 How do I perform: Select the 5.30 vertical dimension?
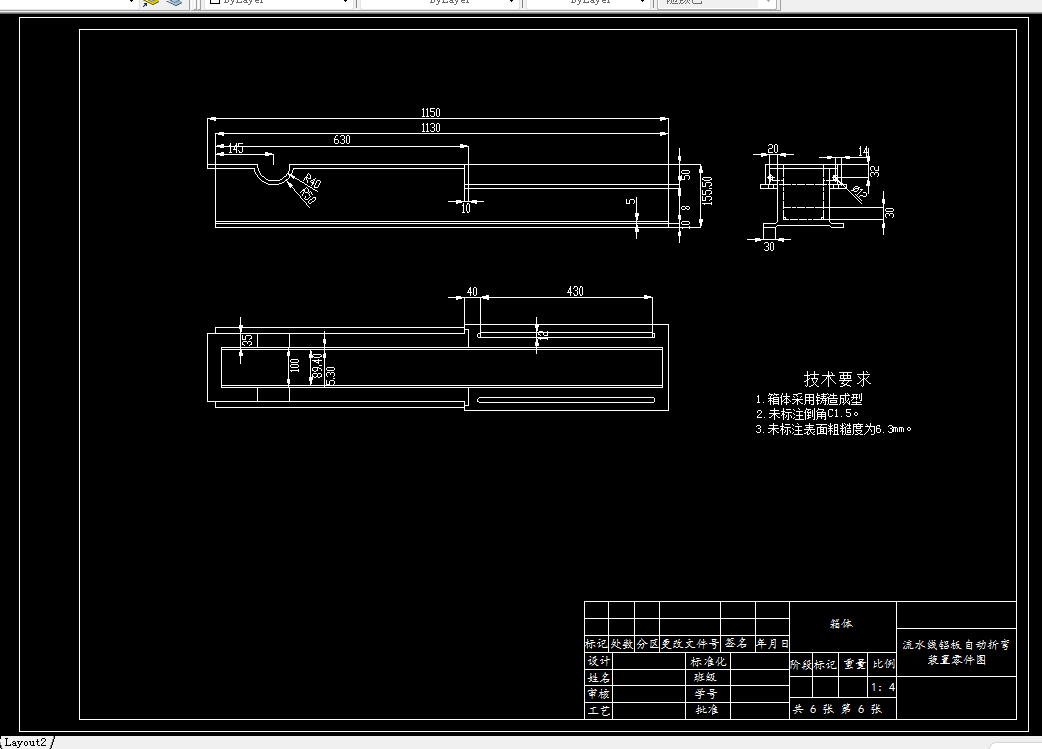point(330,375)
